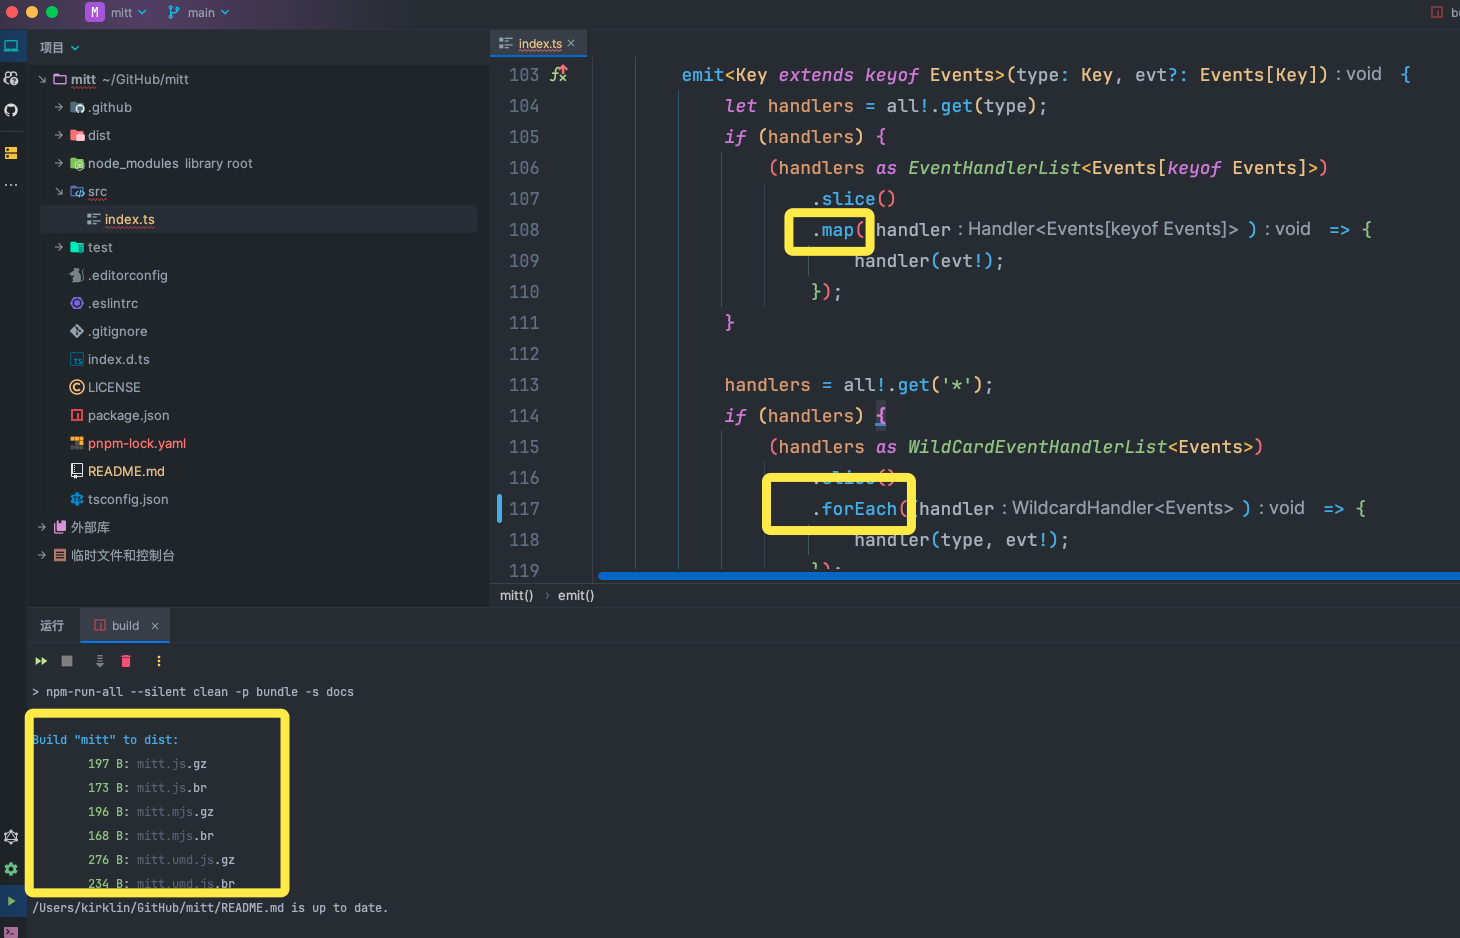
Task: Click line number 117 in the gutter
Action: pyautogui.click(x=524, y=509)
